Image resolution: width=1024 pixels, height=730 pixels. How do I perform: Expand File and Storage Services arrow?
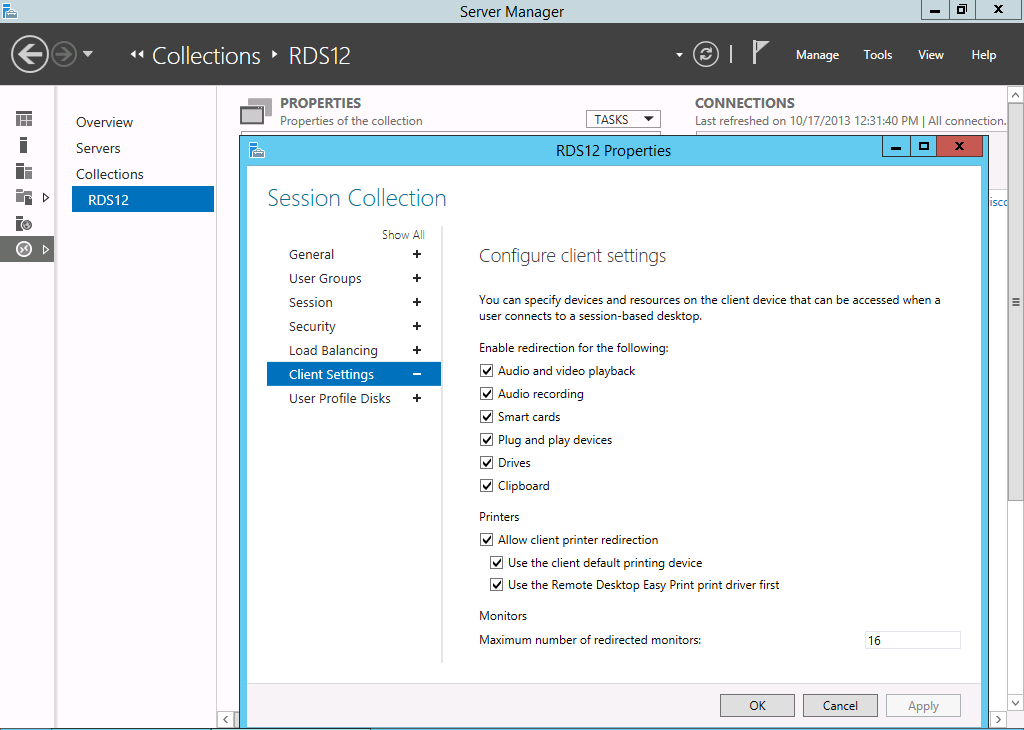click(46, 197)
